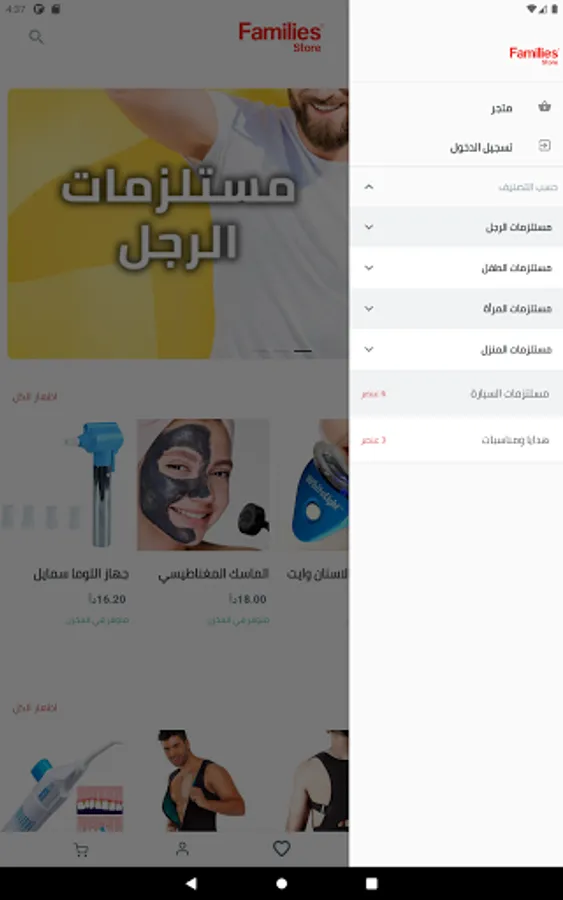Expand the مستلزمات المنزل category chevron

click(369, 350)
